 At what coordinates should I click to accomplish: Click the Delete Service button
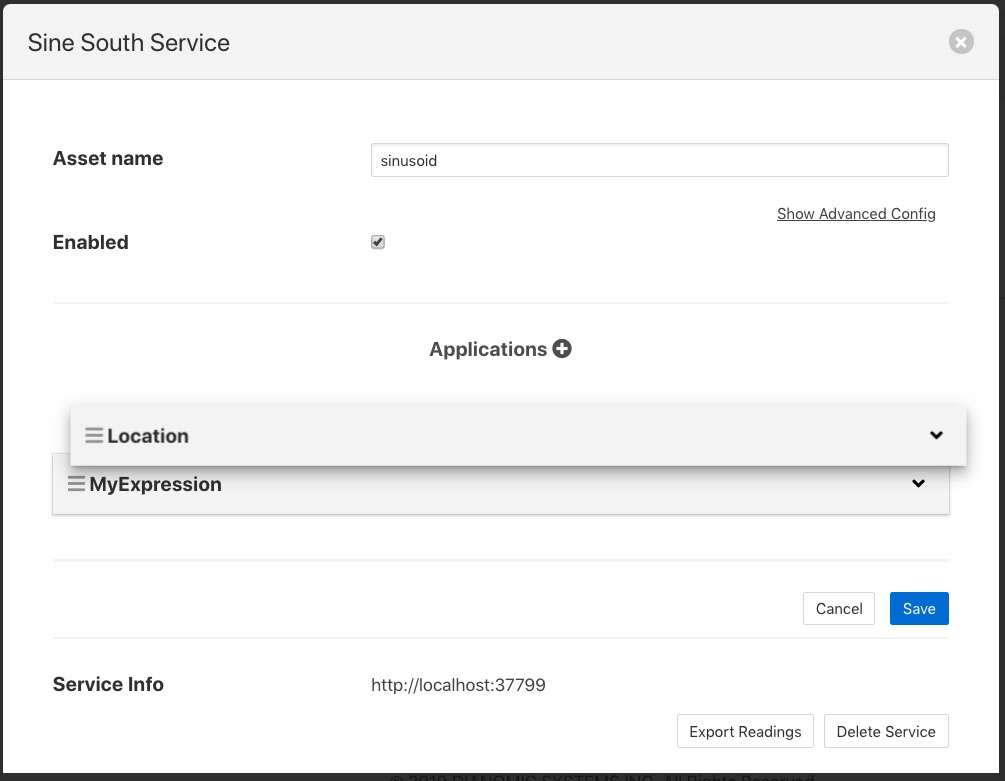pos(885,731)
